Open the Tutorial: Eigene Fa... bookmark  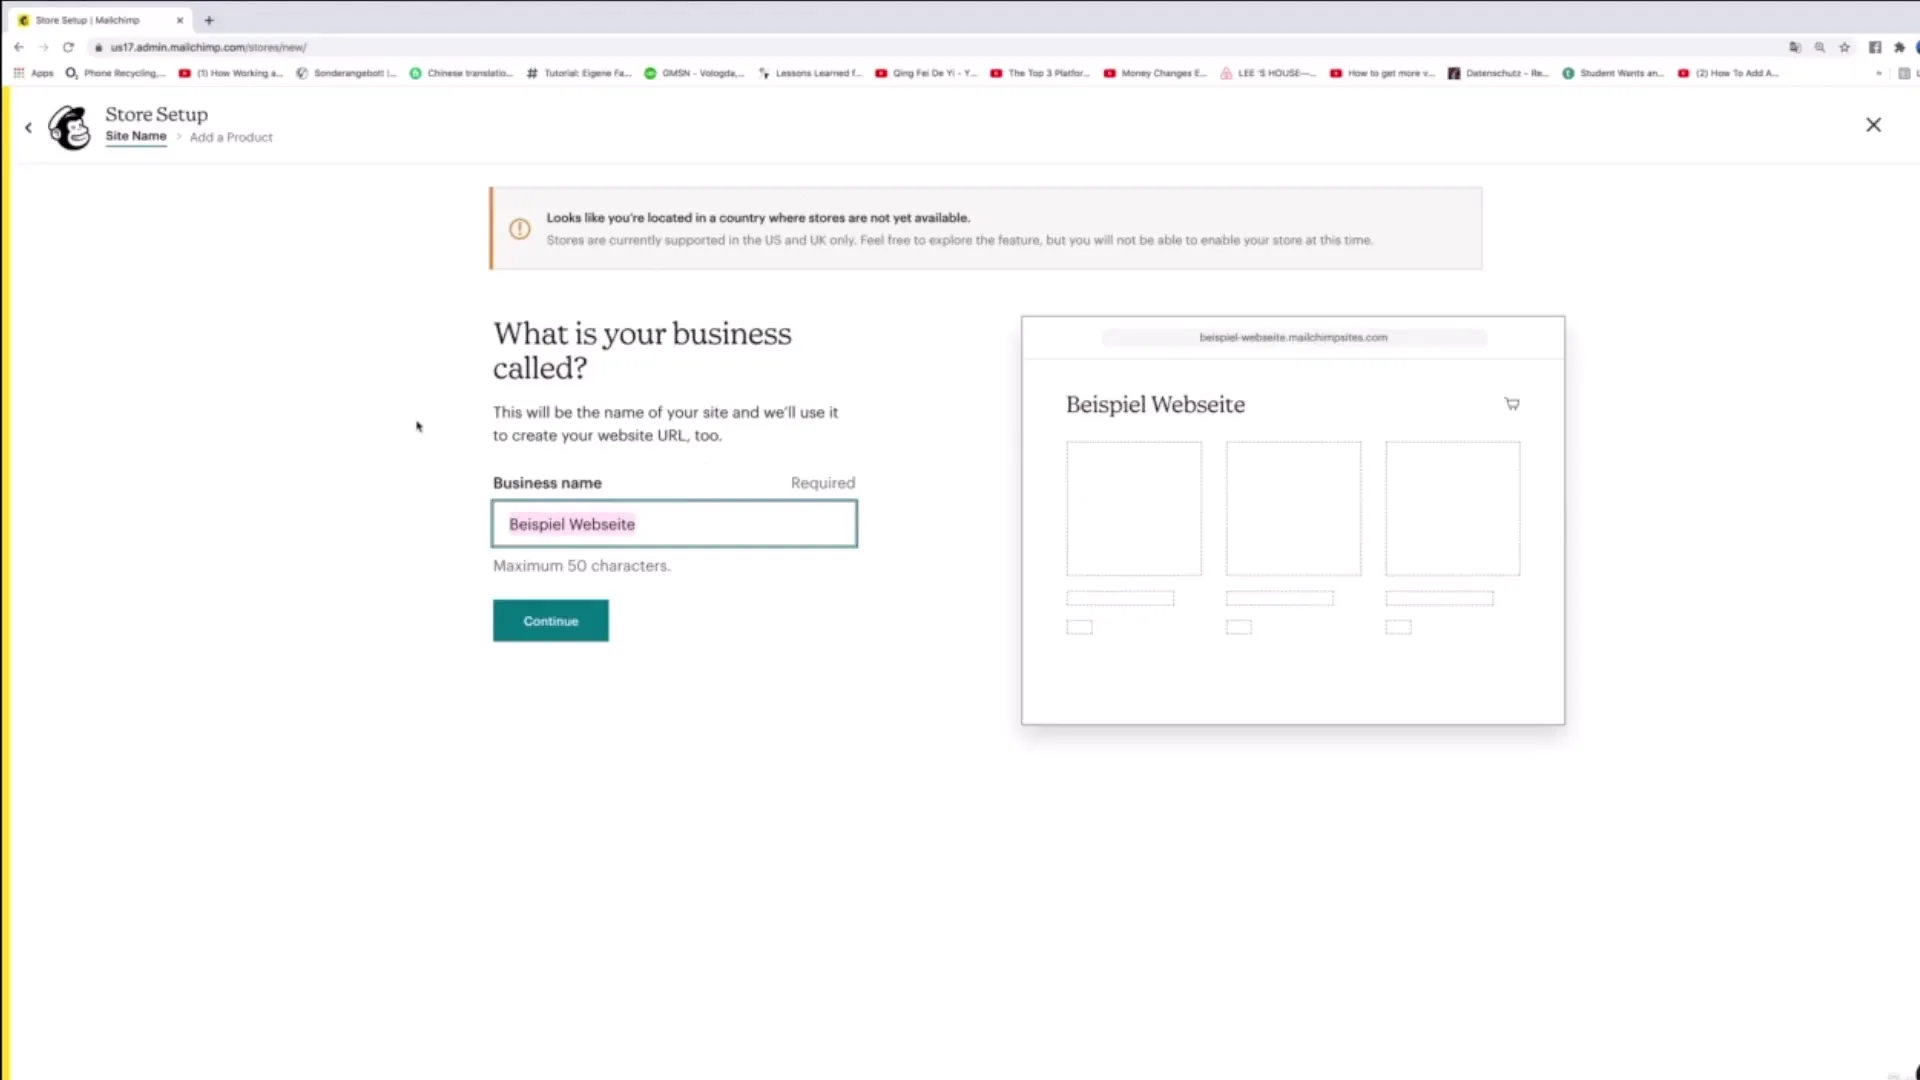(579, 73)
